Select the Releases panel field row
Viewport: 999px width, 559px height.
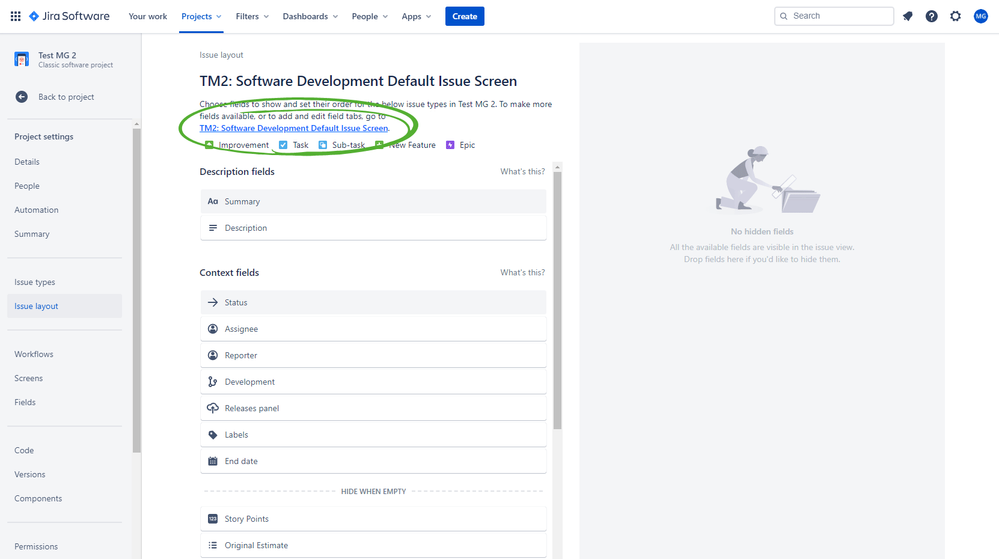(x=373, y=408)
